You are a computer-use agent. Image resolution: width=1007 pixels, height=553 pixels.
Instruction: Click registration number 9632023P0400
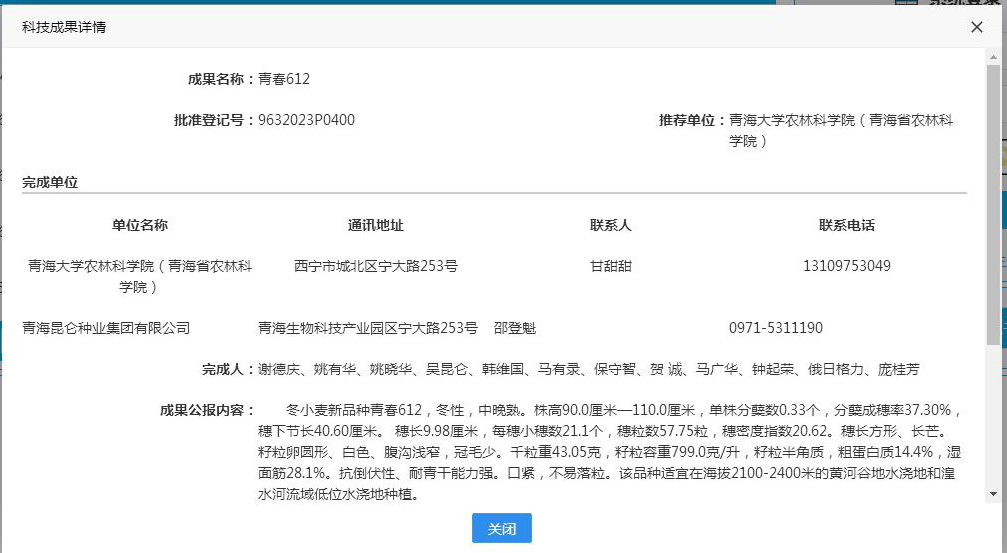(306, 120)
